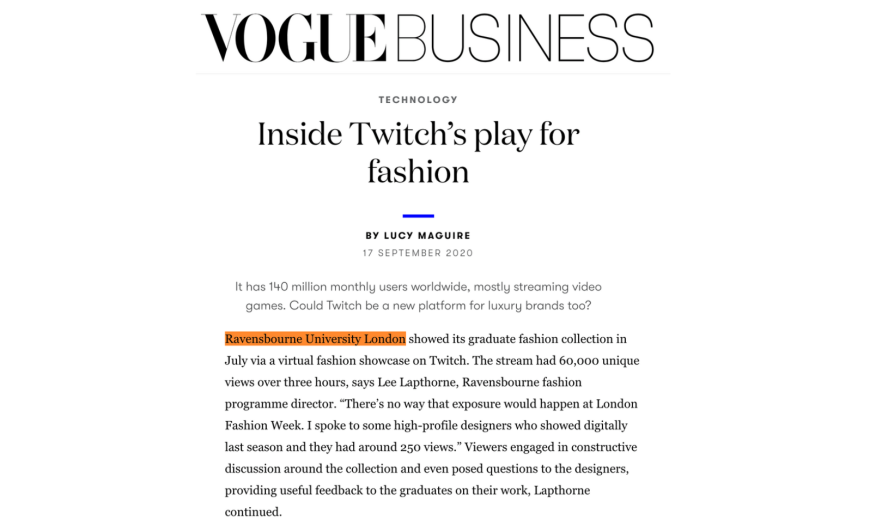
Task: Click the final word "continued" in the paragraph
Action: [x=252, y=513]
